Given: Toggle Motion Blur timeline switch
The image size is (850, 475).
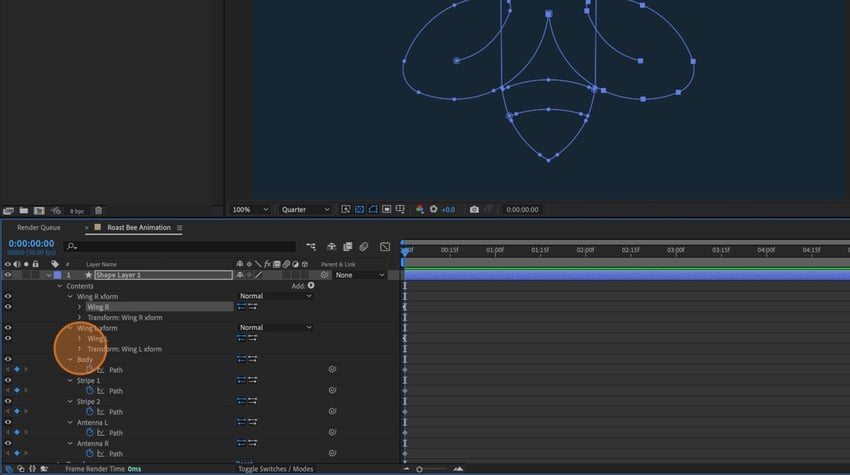Looking at the screenshot, I should (x=364, y=247).
